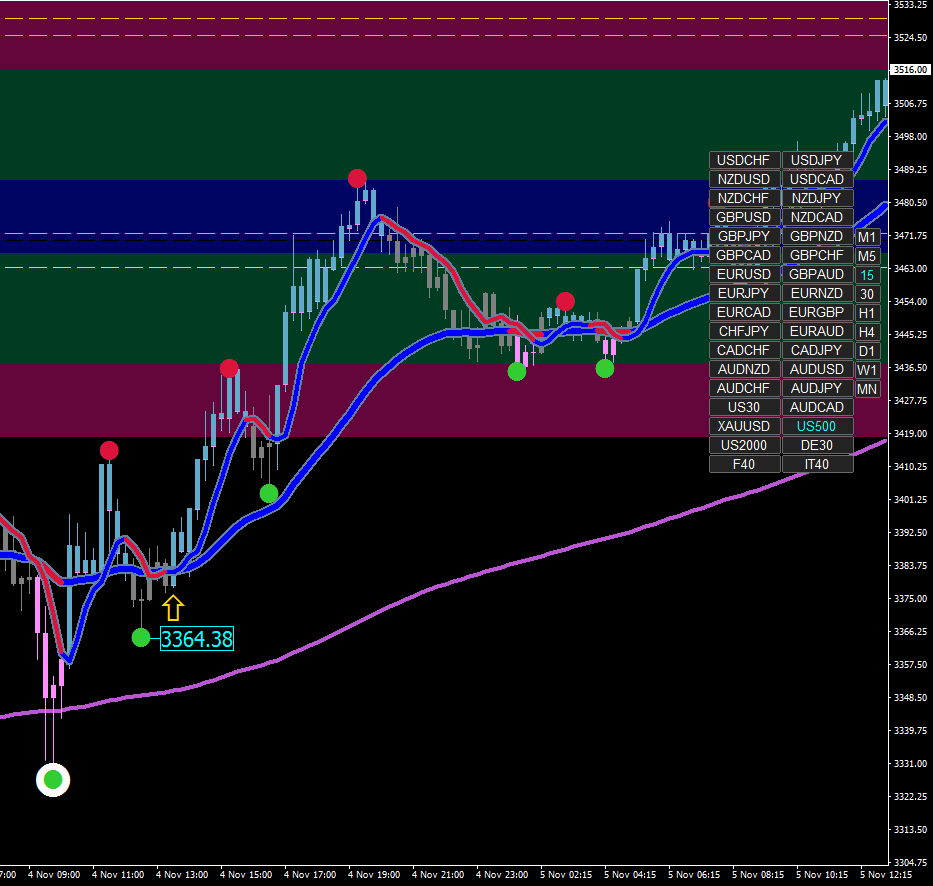933x886 pixels.
Task: Load the GBPUSD pair
Action: tap(744, 217)
